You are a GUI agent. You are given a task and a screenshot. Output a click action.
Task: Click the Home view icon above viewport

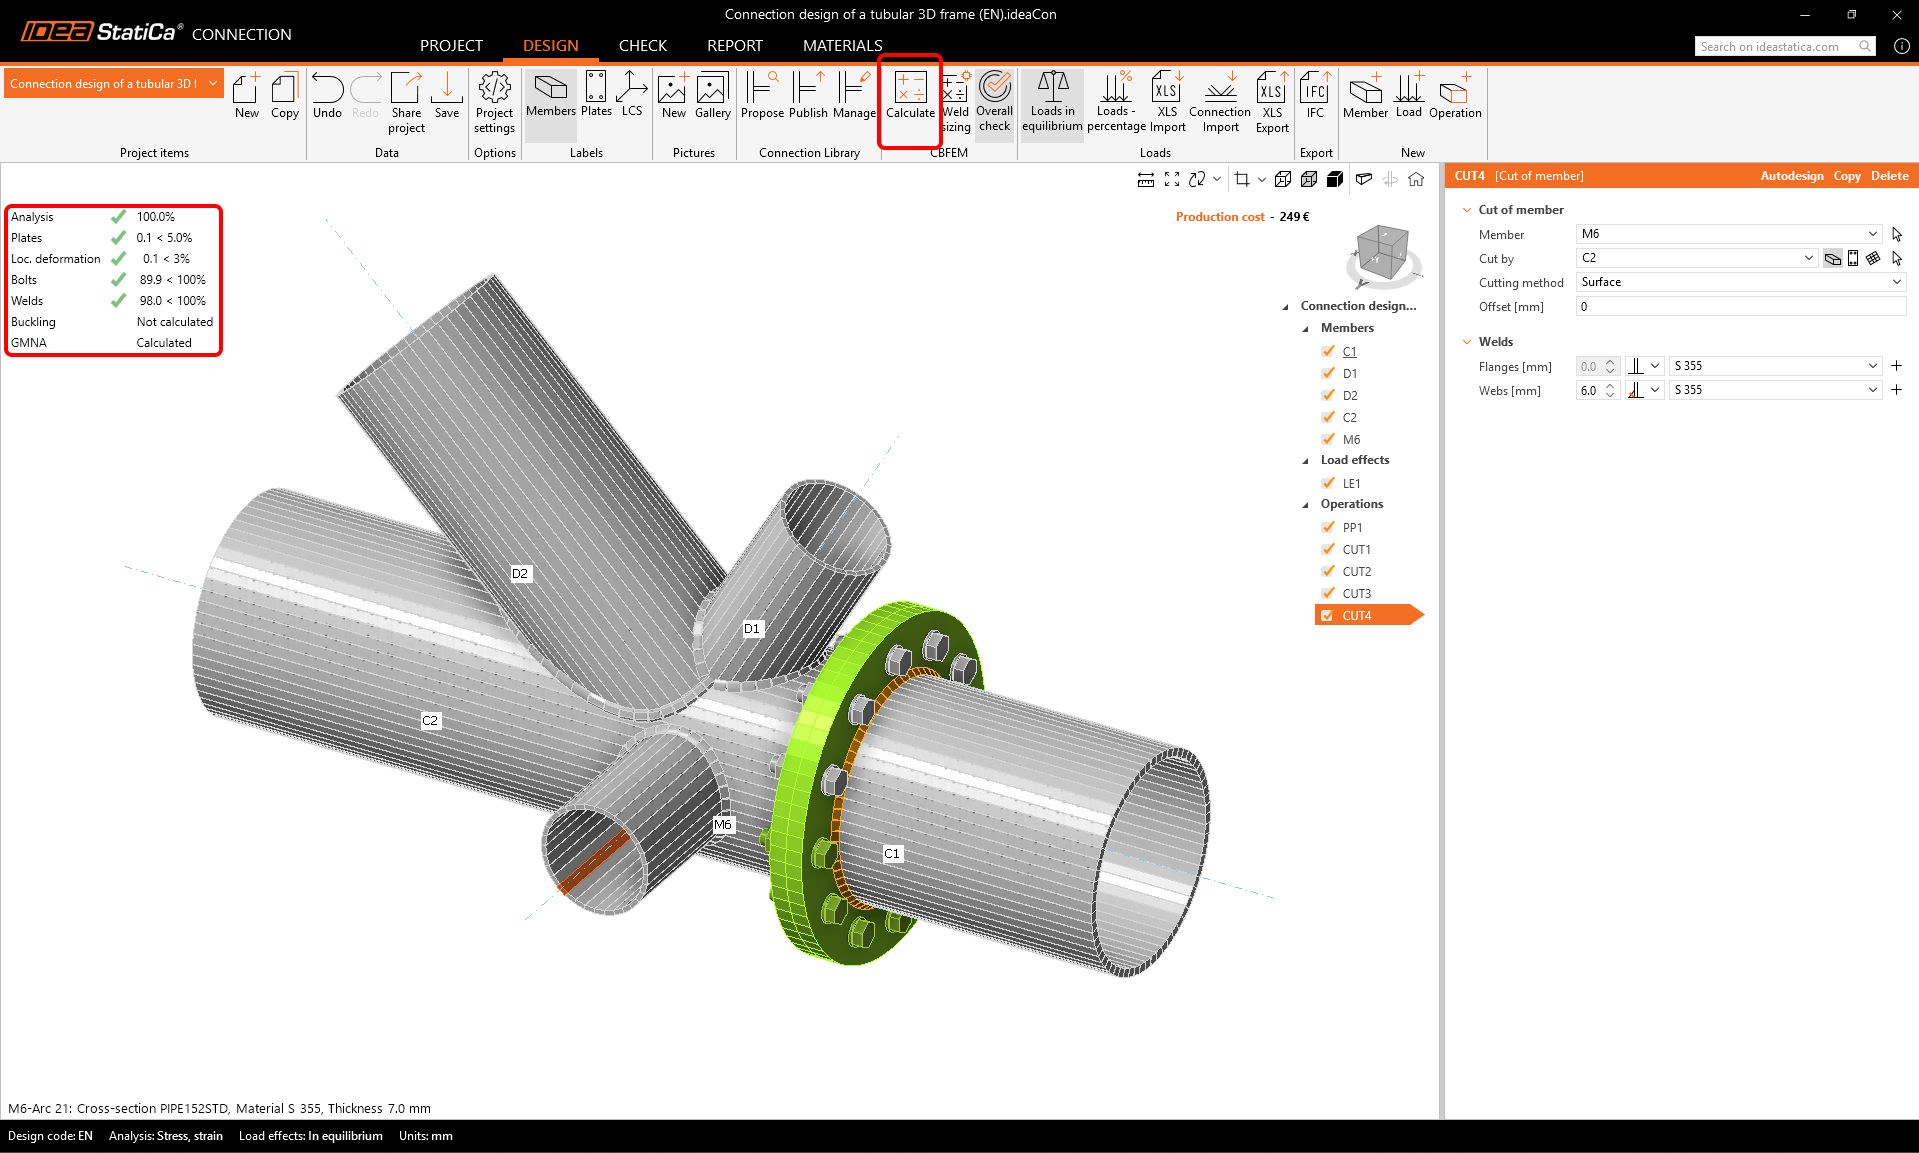coord(1416,179)
